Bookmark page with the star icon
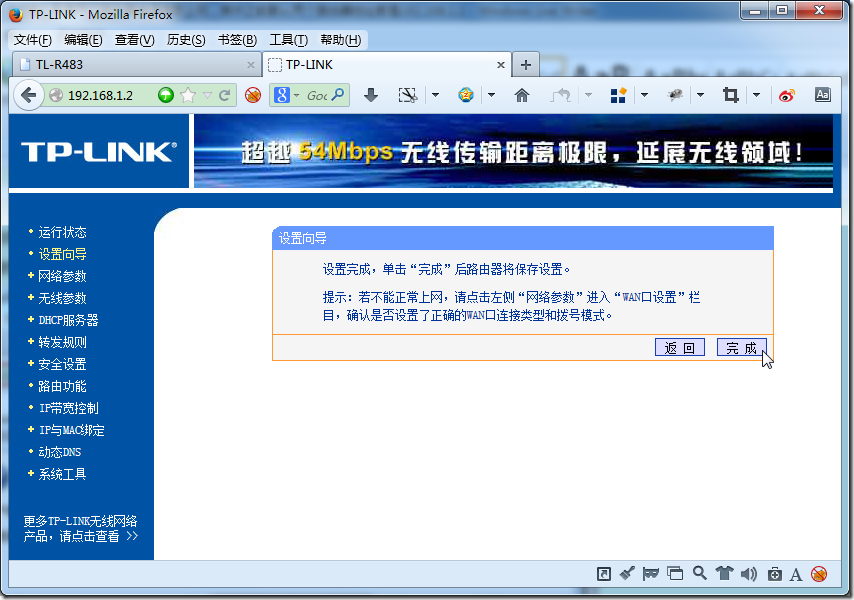This screenshot has width=854, height=600. pyautogui.click(x=188, y=95)
